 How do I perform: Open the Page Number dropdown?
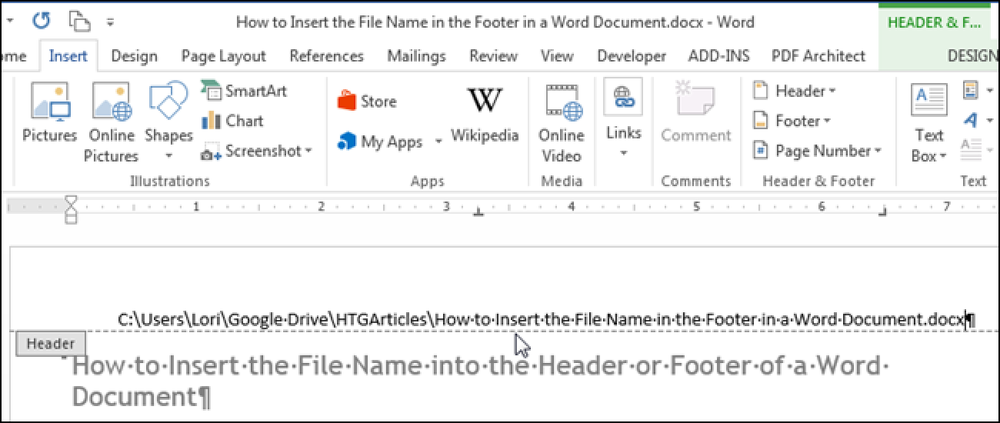click(x=818, y=151)
